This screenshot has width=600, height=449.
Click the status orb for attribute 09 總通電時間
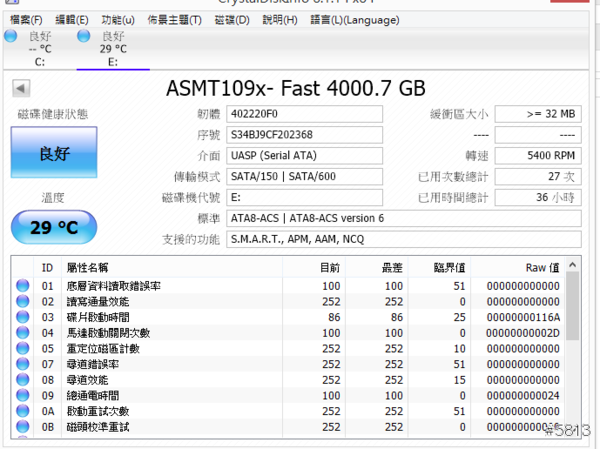click(22, 395)
